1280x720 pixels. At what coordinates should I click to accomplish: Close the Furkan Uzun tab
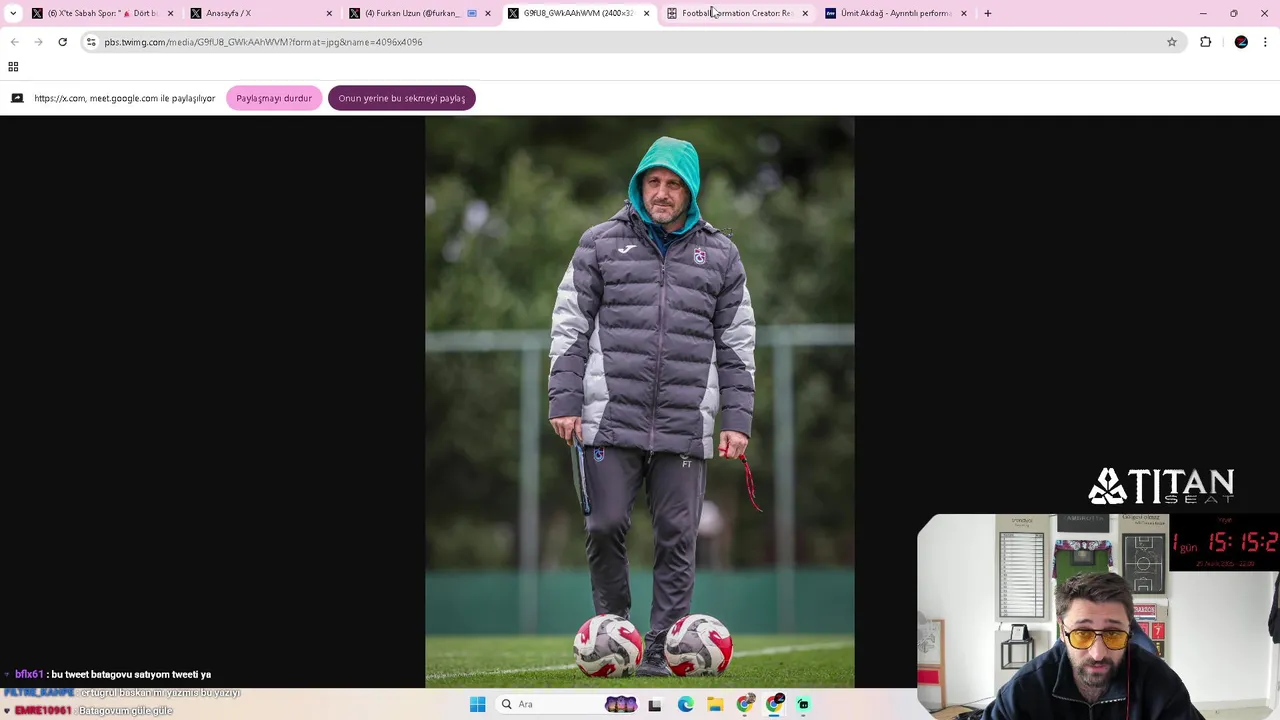click(488, 13)
